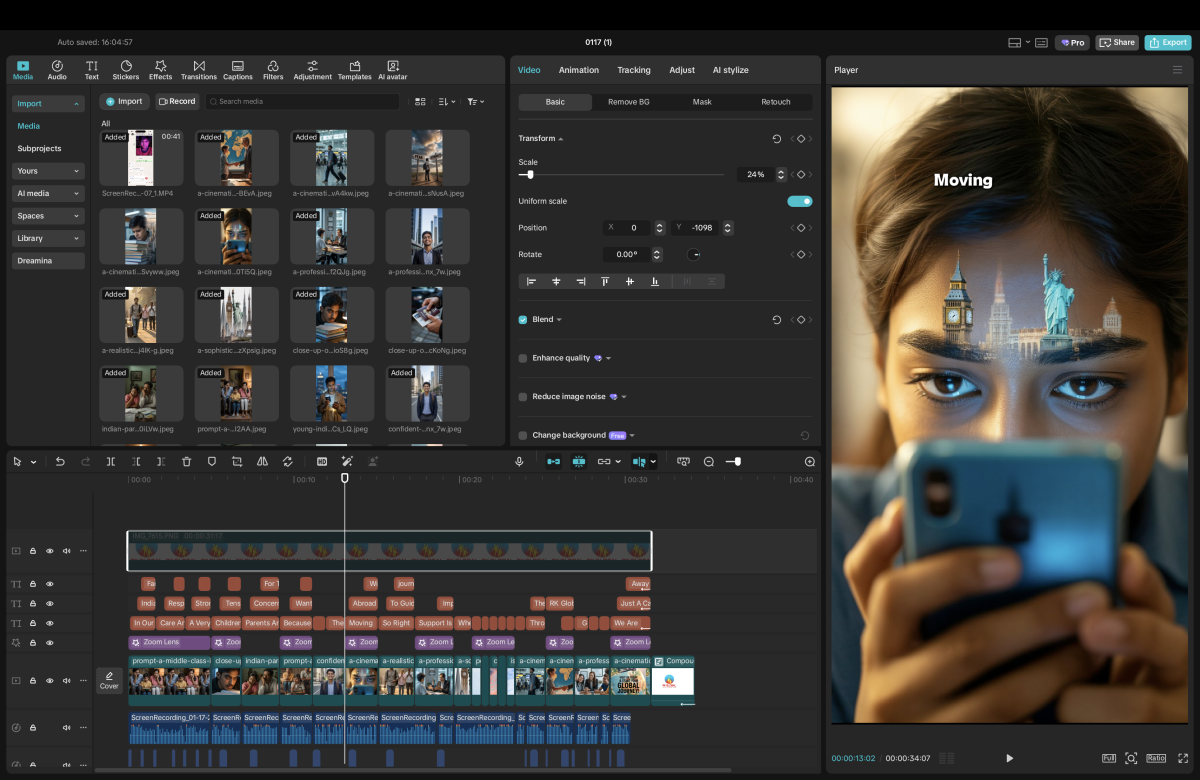Click the Delete clip trash icon

click(x=186, y=462)
